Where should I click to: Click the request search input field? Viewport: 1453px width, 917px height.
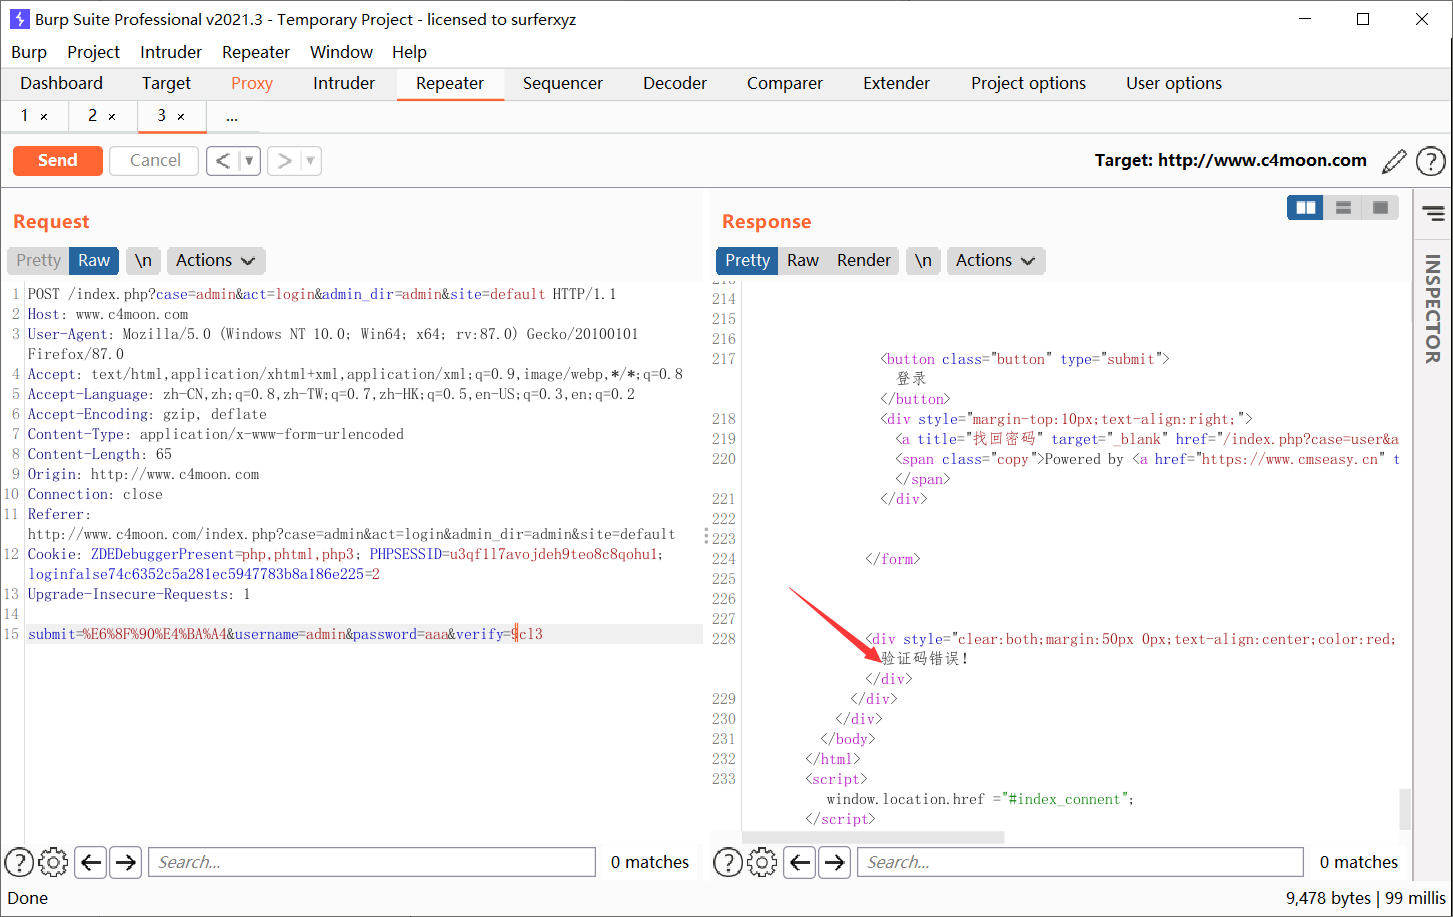pos(372,862)
